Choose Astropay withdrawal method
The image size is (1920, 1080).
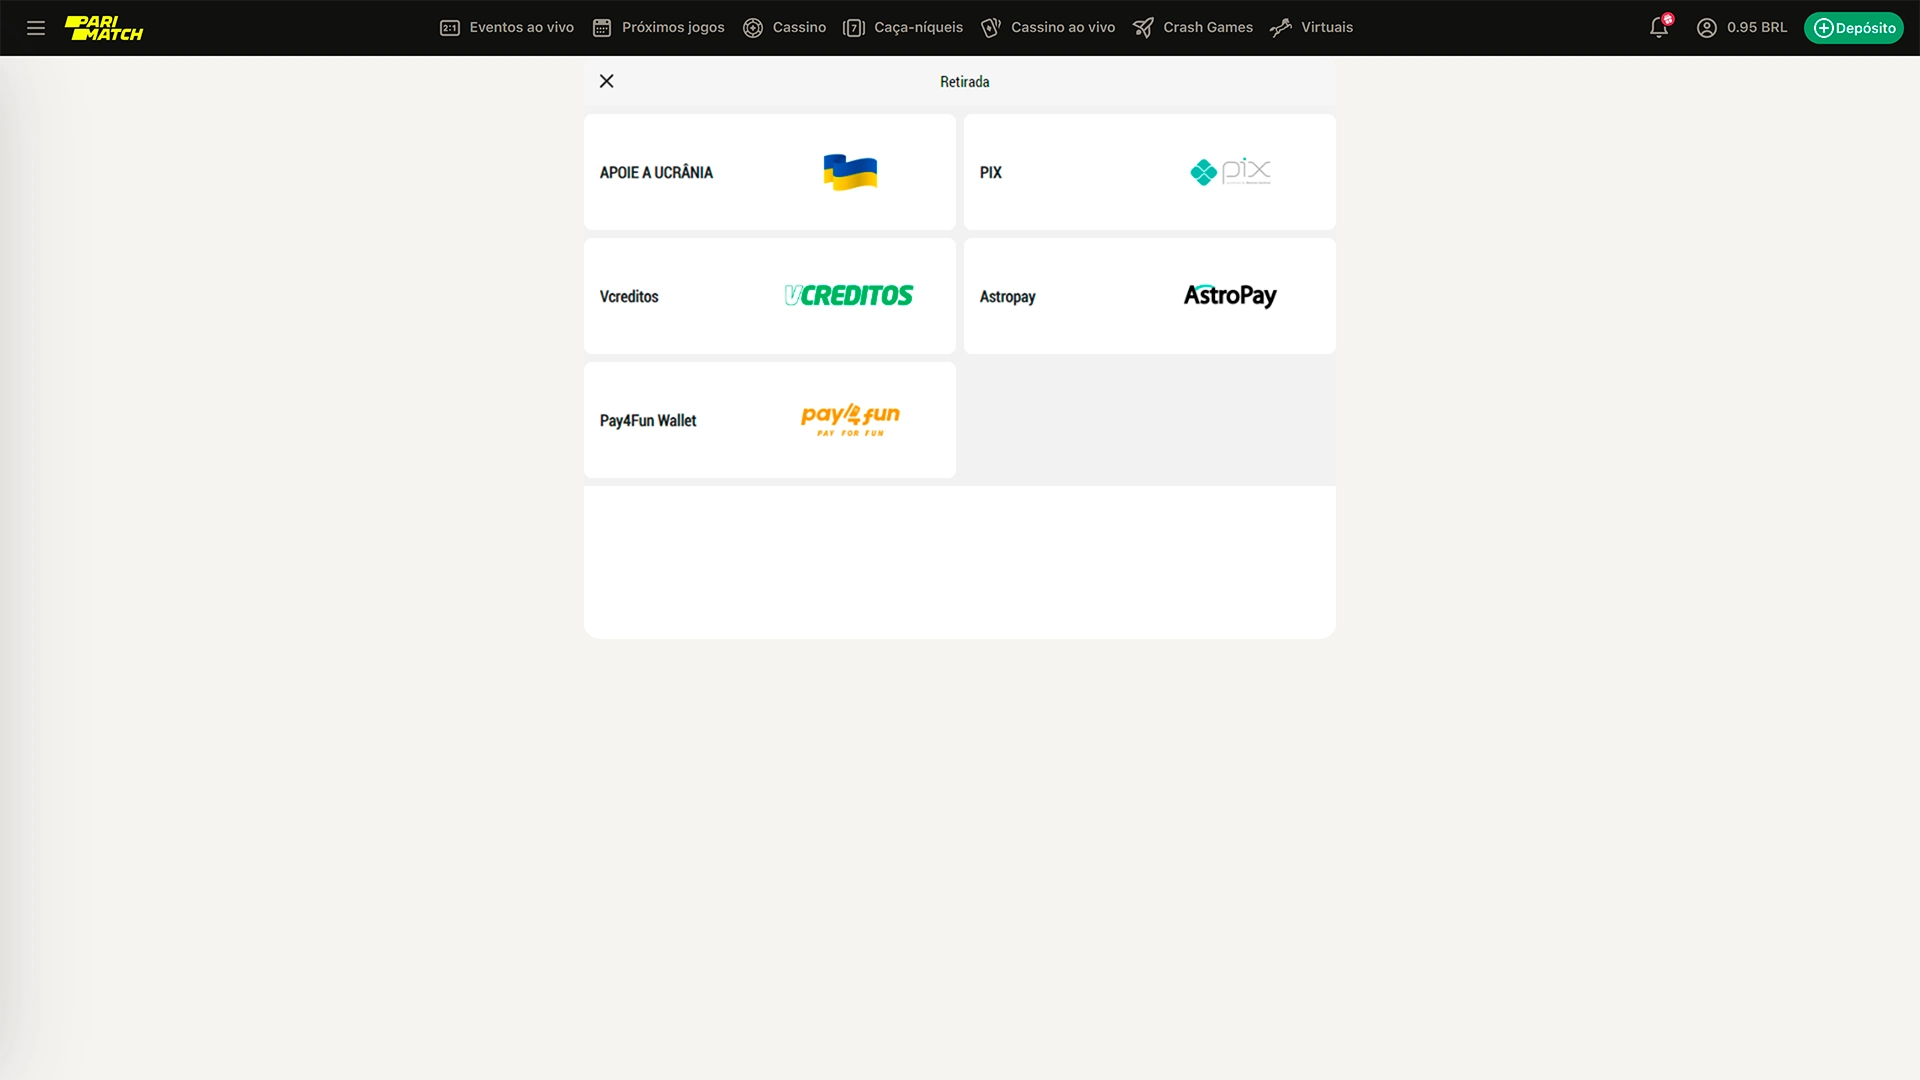point(1150,296)
